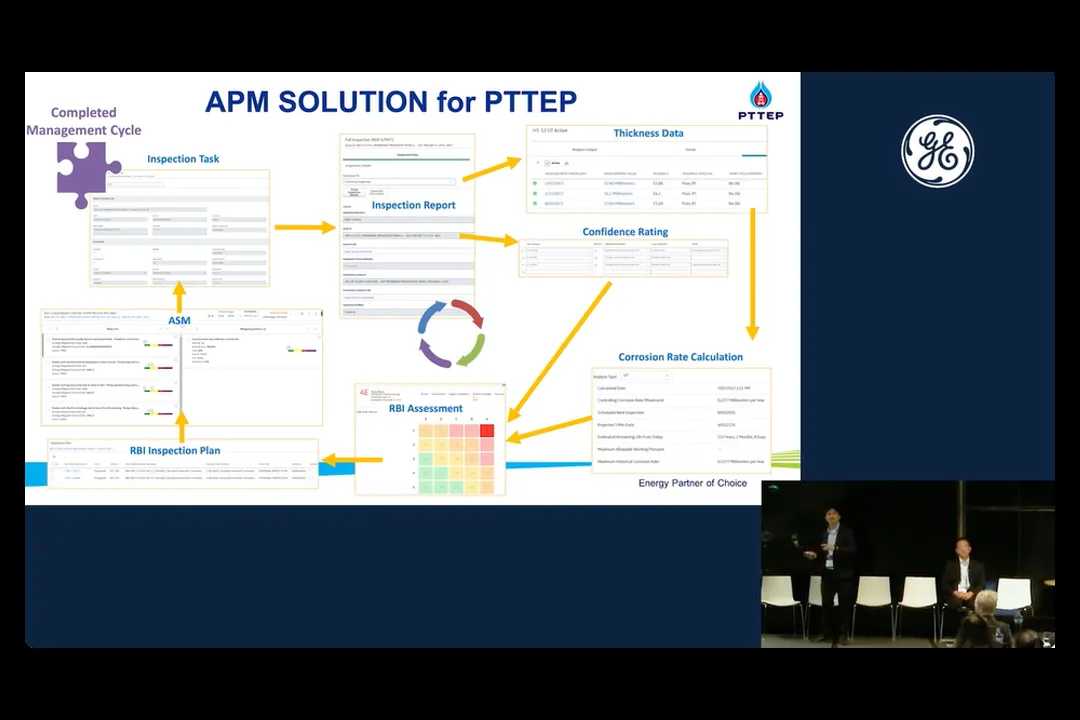Click the Energy Partner of Choice text
The image size is (1080, 720).
tap(692, 483)
